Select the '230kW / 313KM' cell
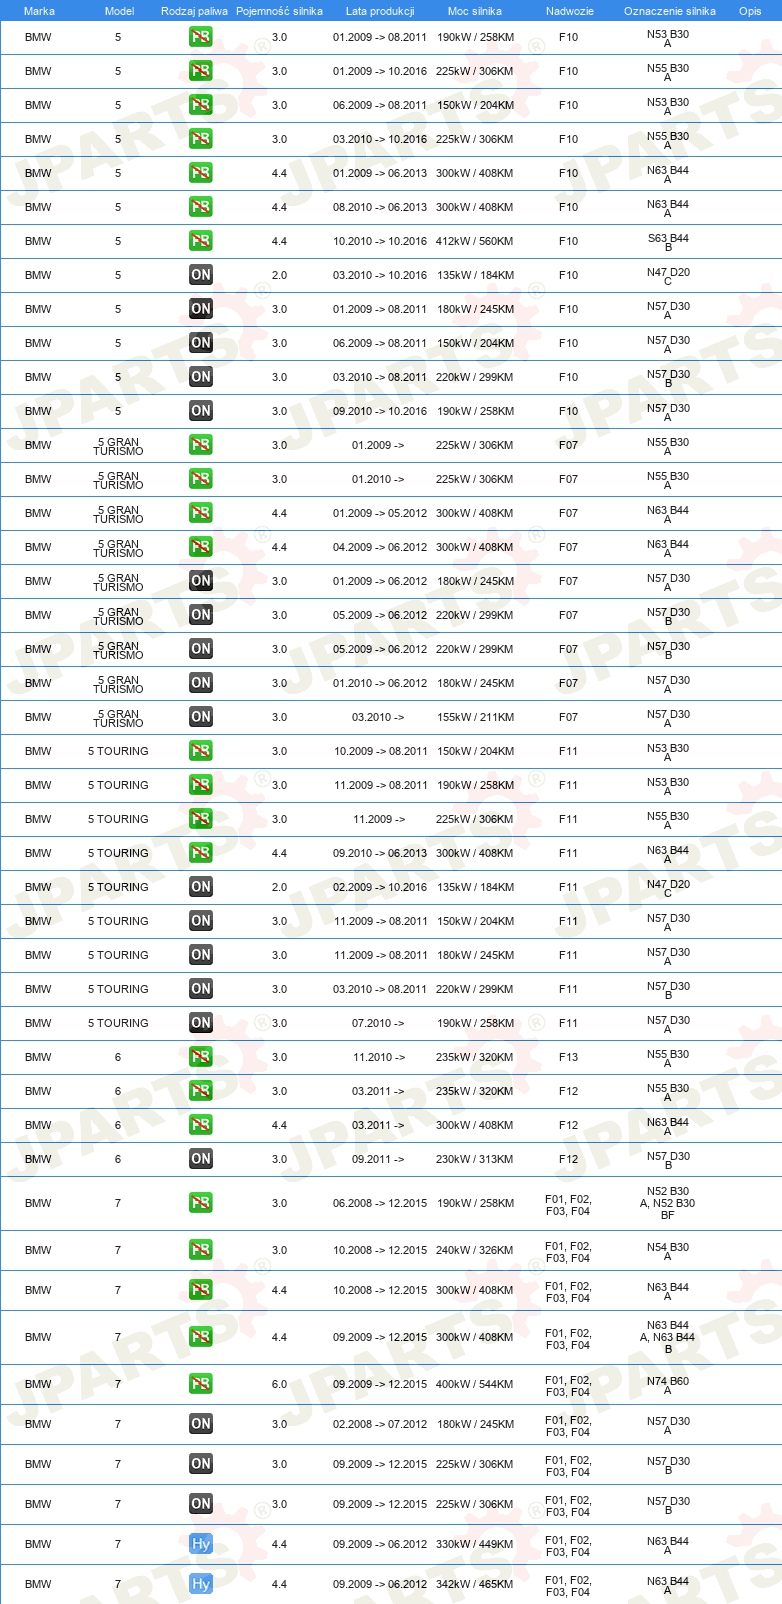 (475, 1159)
